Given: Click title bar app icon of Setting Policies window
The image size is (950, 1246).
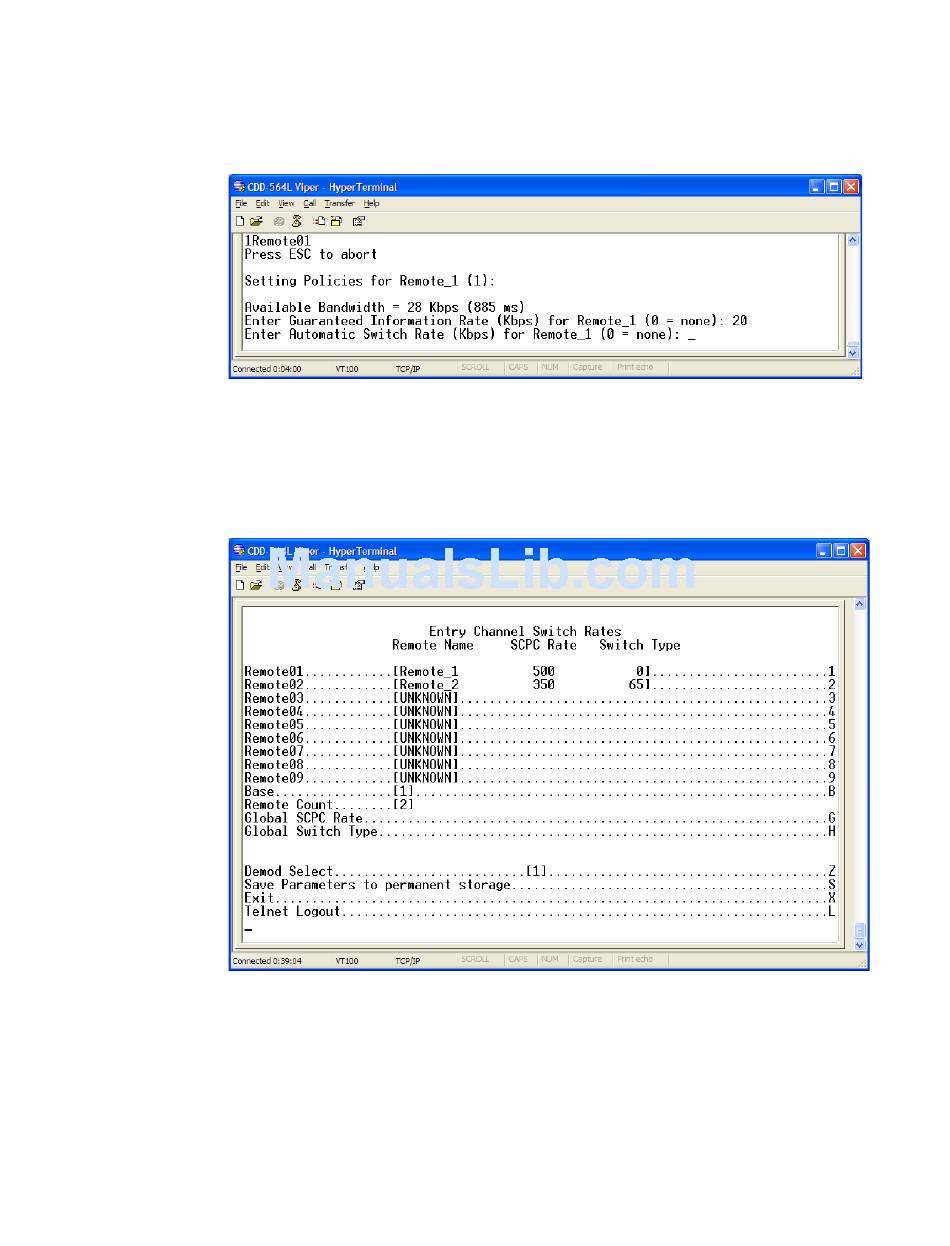Looking at the screenshot, I should pos(239,187).
